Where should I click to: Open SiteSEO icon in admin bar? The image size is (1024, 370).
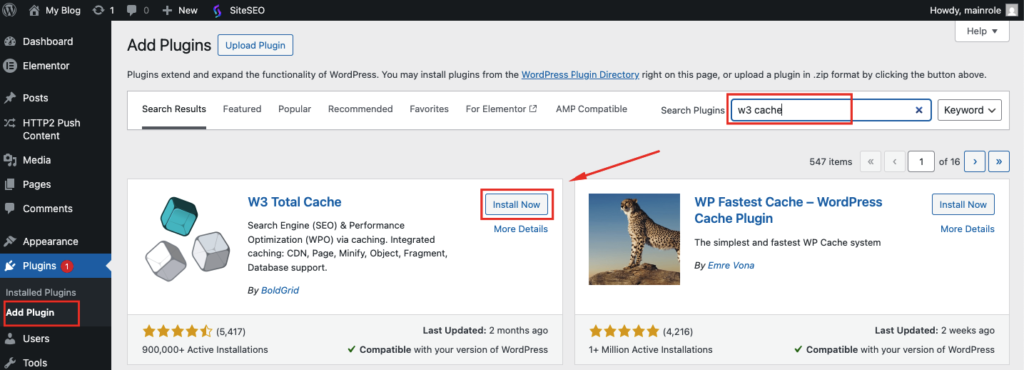coord(217,10)
